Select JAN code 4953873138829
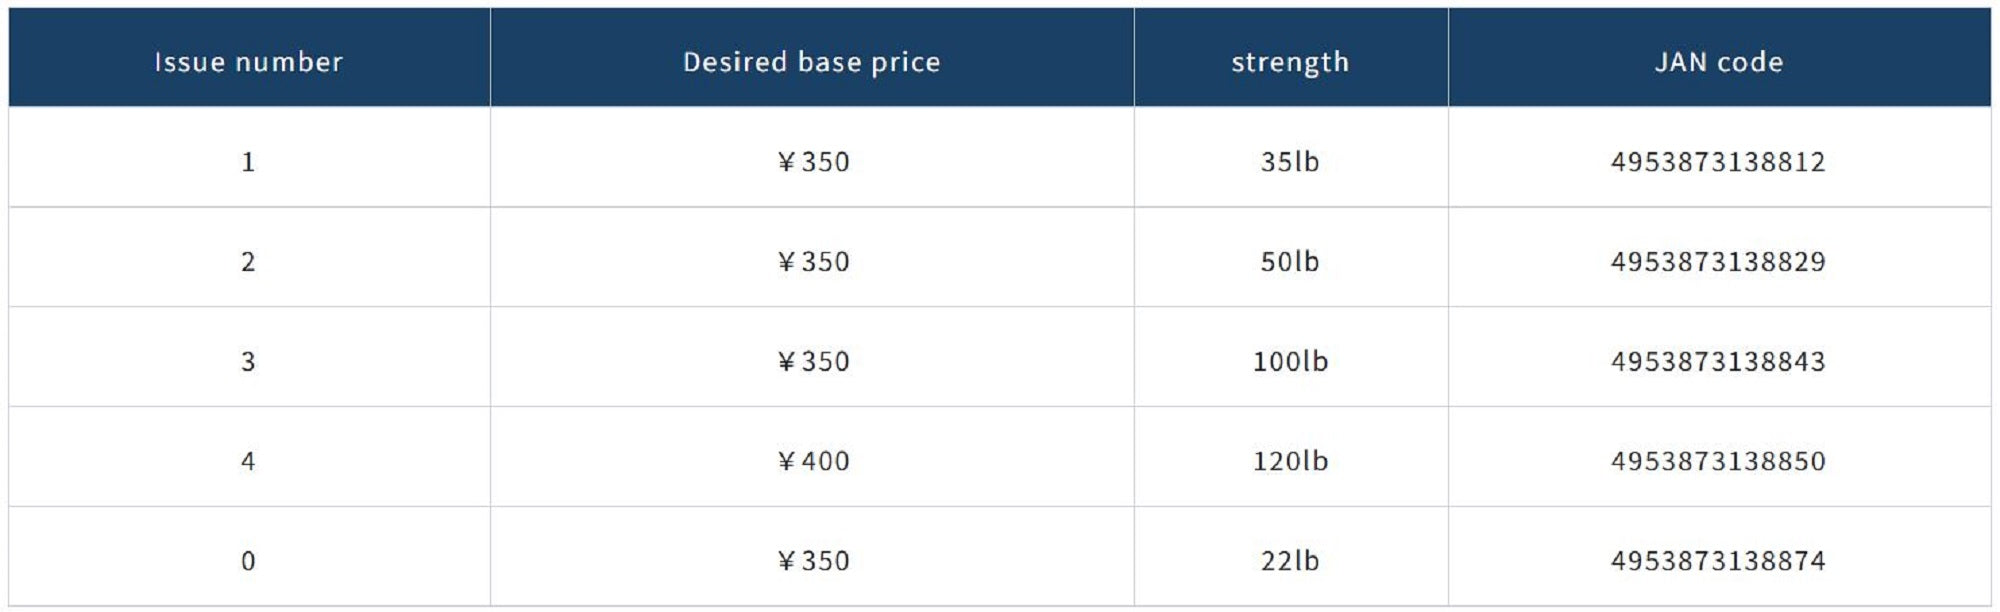 pos(1717,262)
